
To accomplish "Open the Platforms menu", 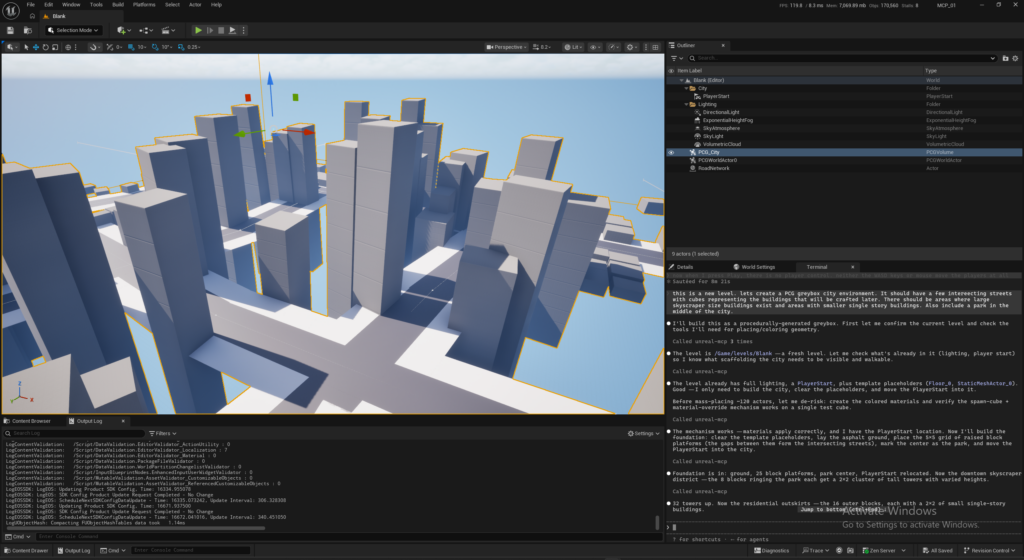I will pyautogui.click(x=144, y=5).
